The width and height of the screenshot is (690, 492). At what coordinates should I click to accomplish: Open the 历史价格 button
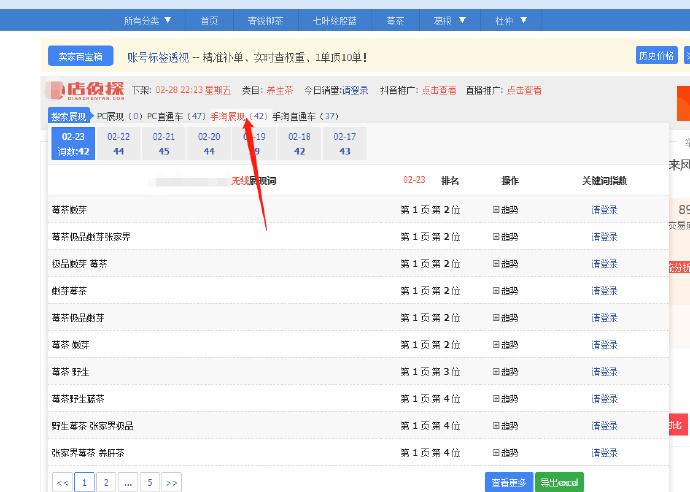[656, 55]
